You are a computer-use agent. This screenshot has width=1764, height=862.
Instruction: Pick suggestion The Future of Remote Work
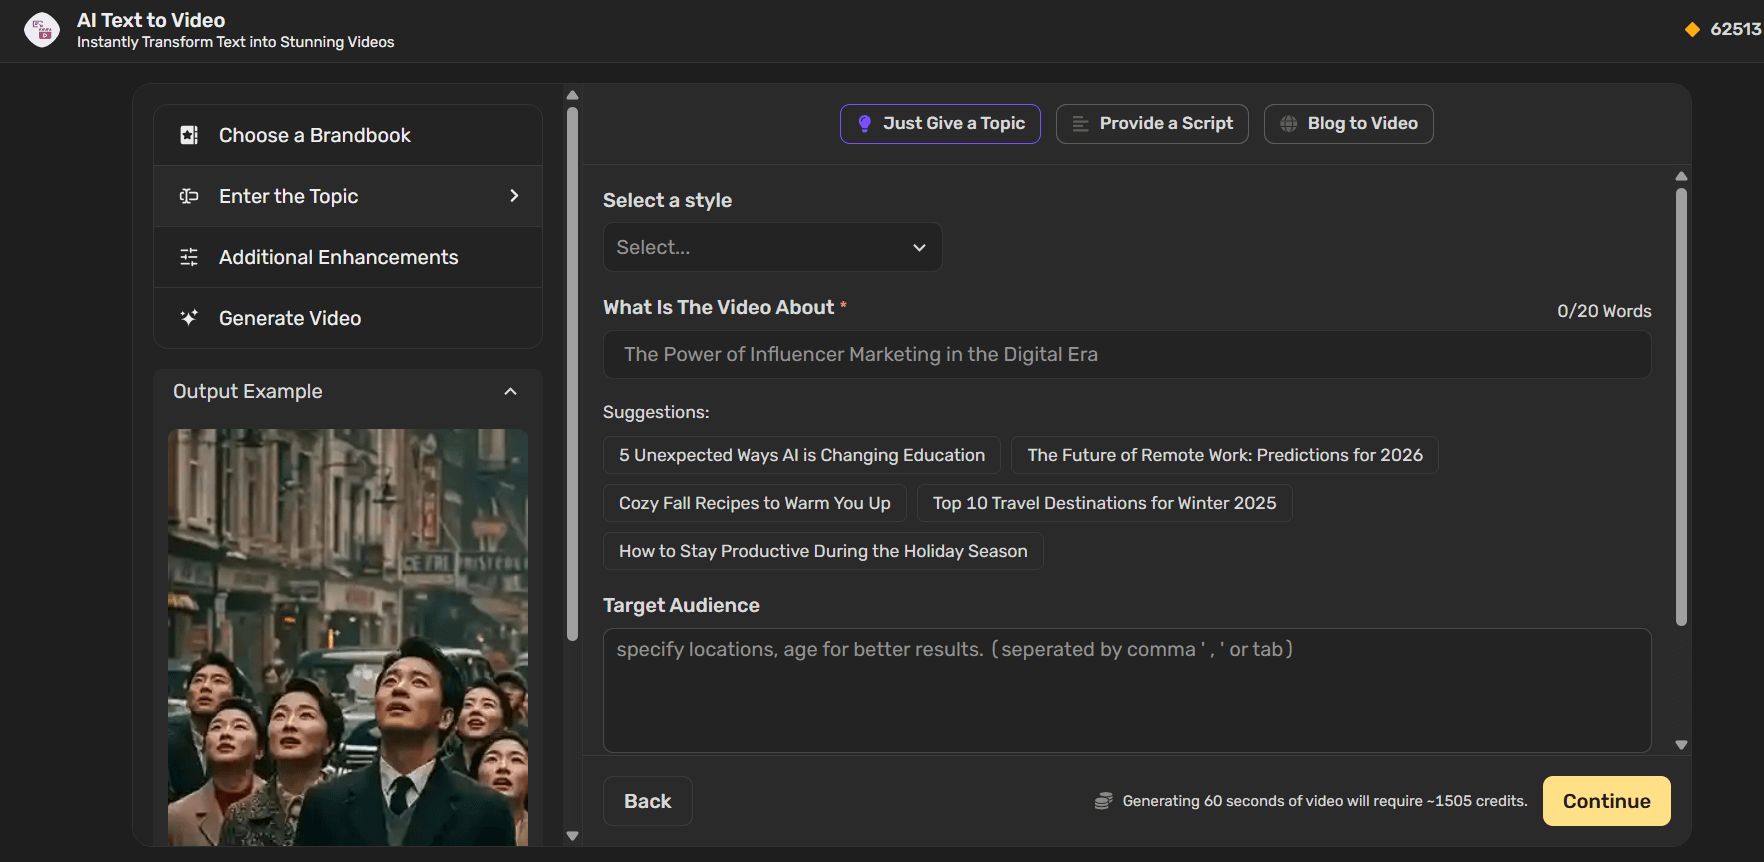click(x=1225, y=455)
